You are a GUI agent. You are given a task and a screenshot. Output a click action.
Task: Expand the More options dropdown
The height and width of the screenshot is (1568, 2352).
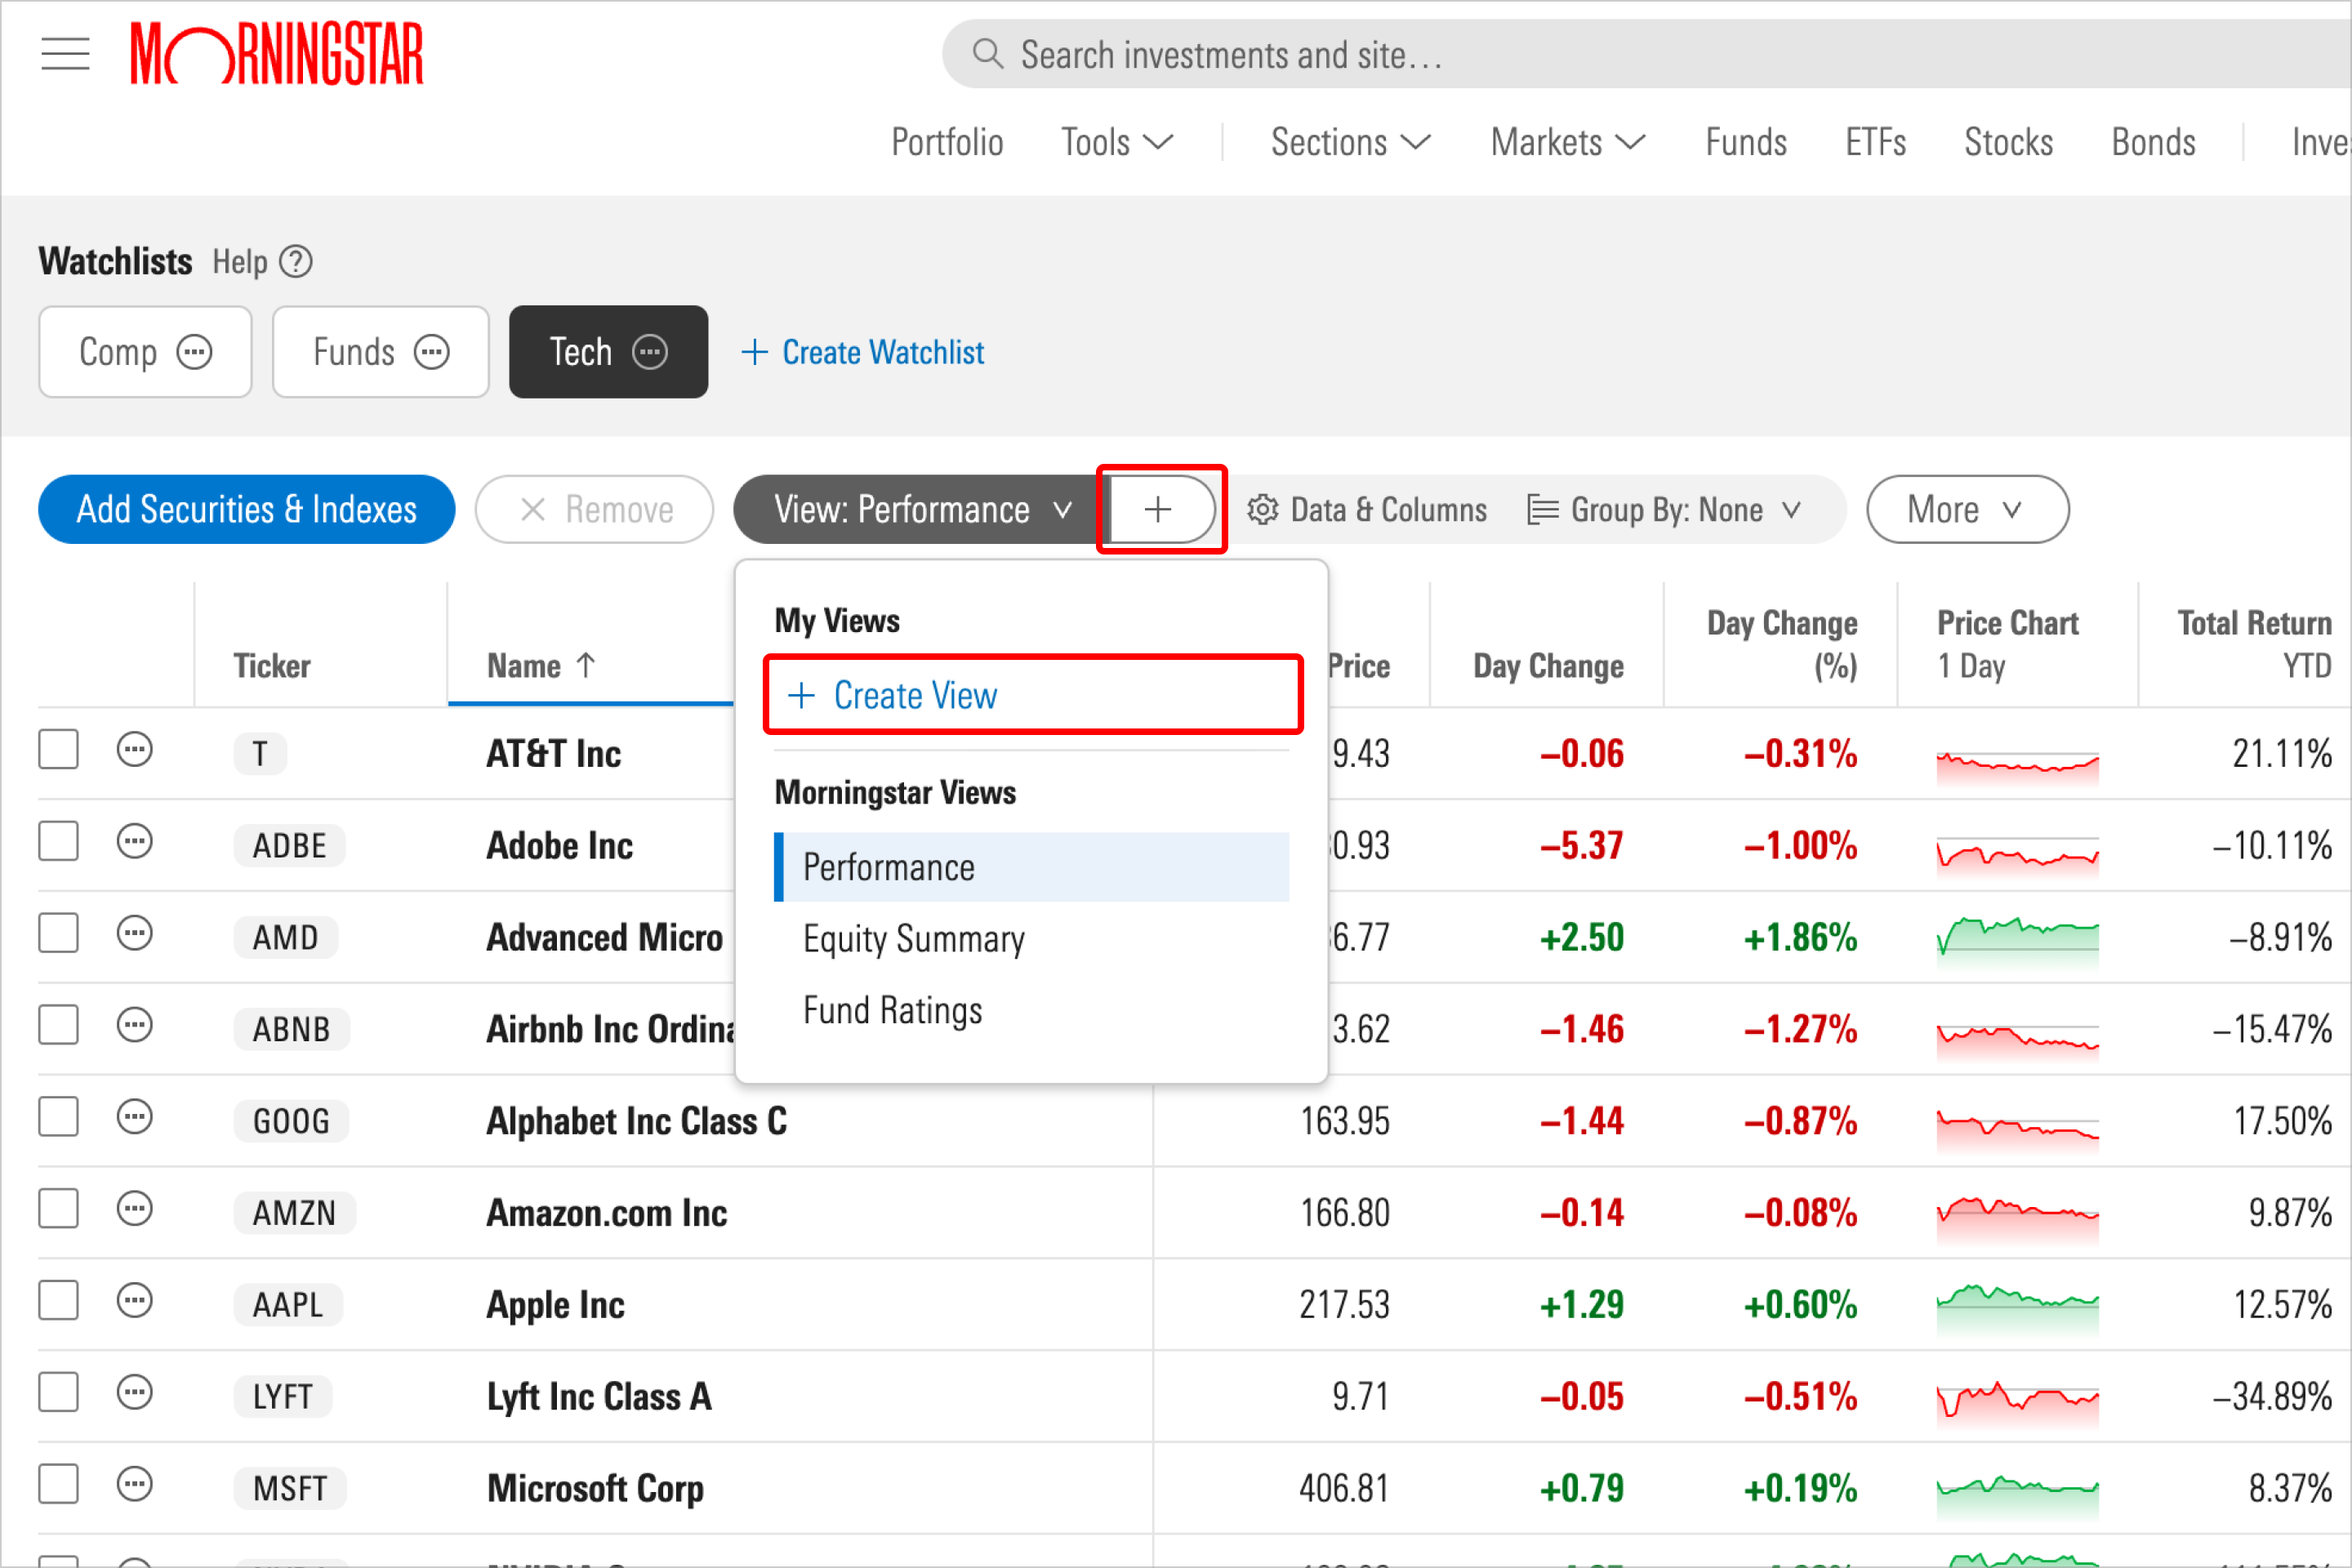pos(1962,510)
